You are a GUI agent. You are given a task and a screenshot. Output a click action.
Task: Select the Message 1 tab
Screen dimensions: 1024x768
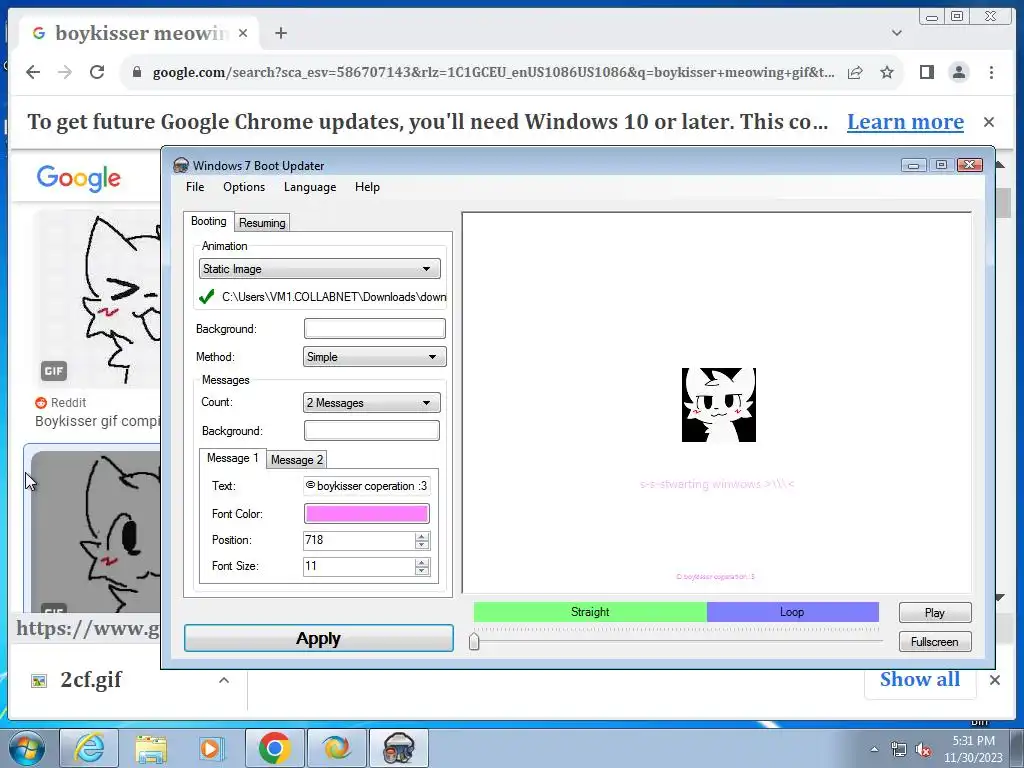click(232, 458)
